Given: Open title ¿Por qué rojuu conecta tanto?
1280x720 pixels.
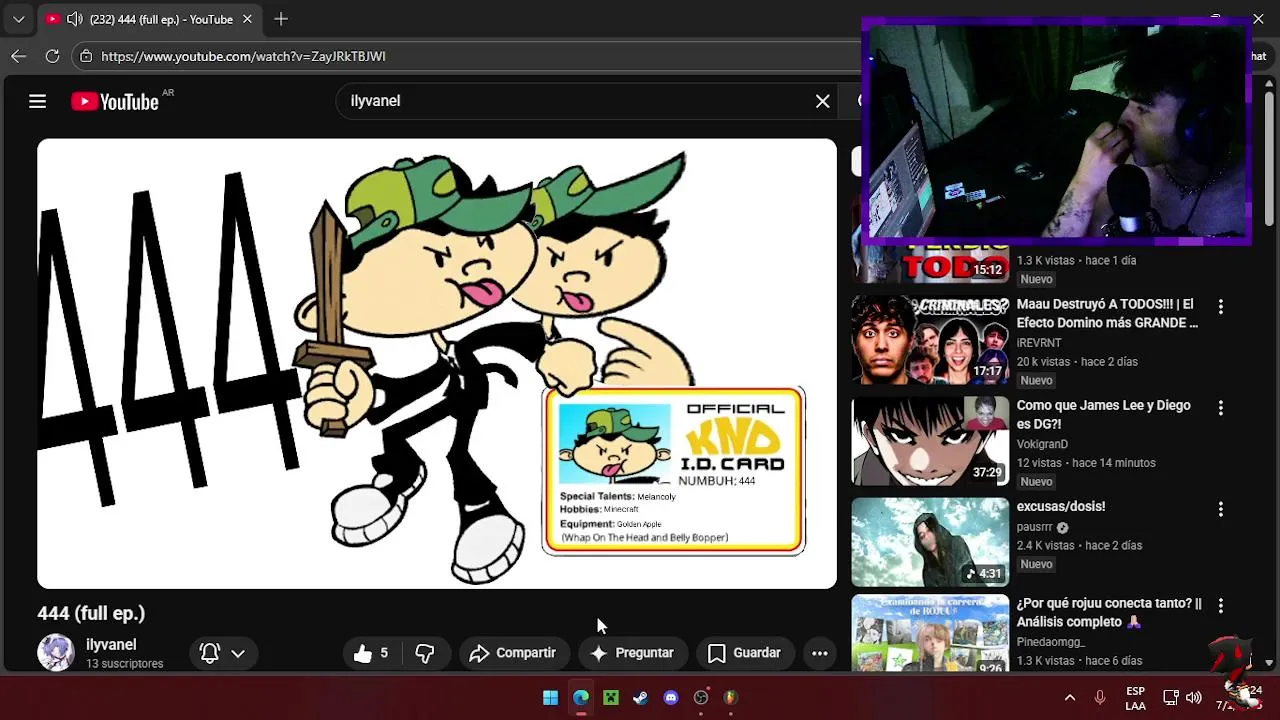Looking at the screenshot, I should click(x=1109, y=612).
